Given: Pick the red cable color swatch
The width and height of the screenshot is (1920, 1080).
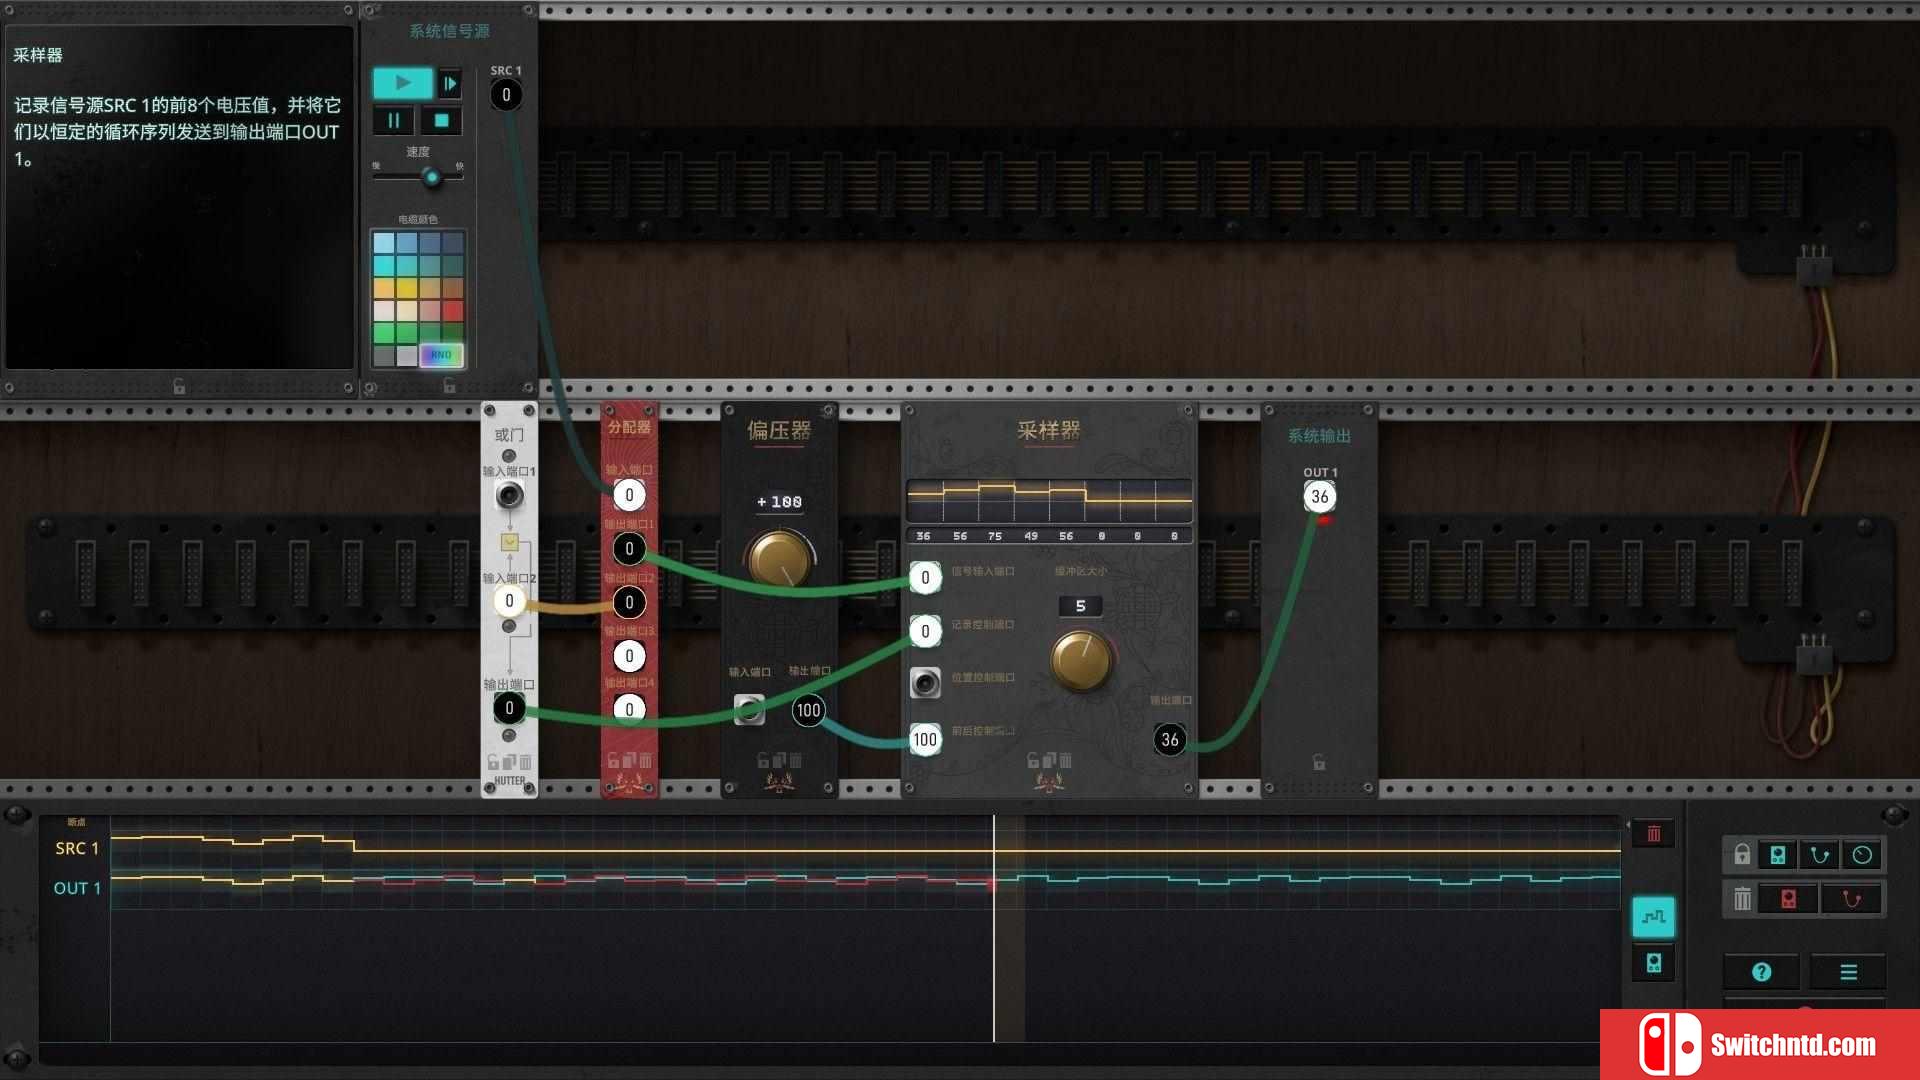Looking at the screenshot, I should pos(453,310).
